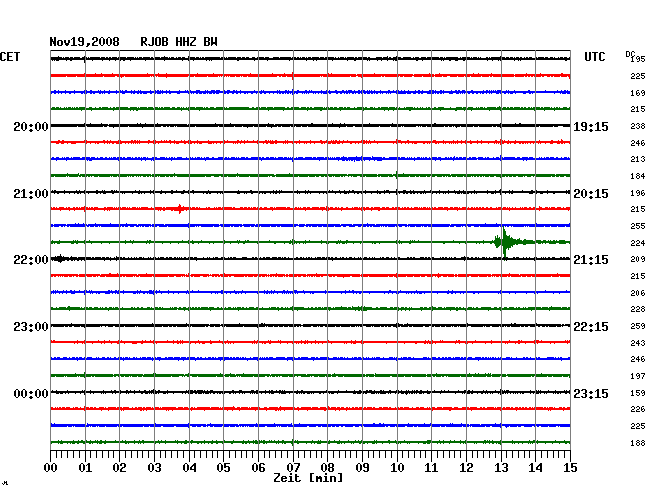Screen dimensions: 650x494
Task: Click the DC value 195
Action: [x=638, y=59]
